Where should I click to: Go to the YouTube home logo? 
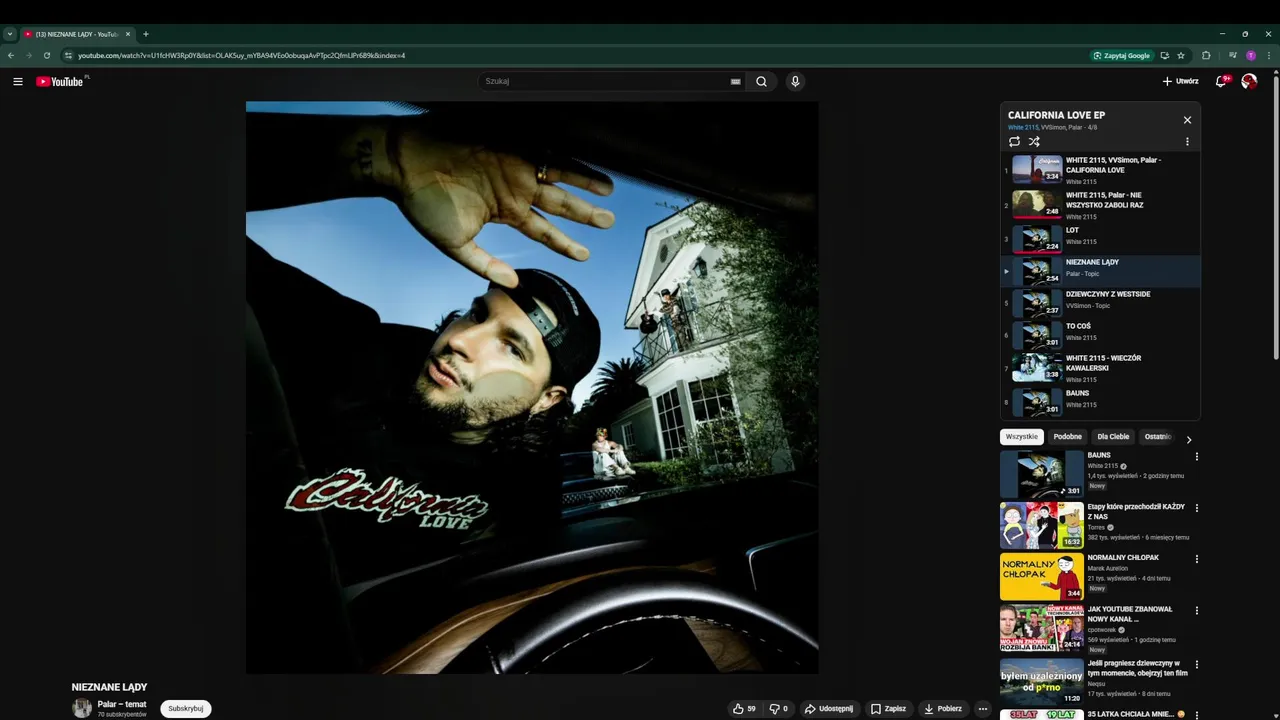(61, 82)
